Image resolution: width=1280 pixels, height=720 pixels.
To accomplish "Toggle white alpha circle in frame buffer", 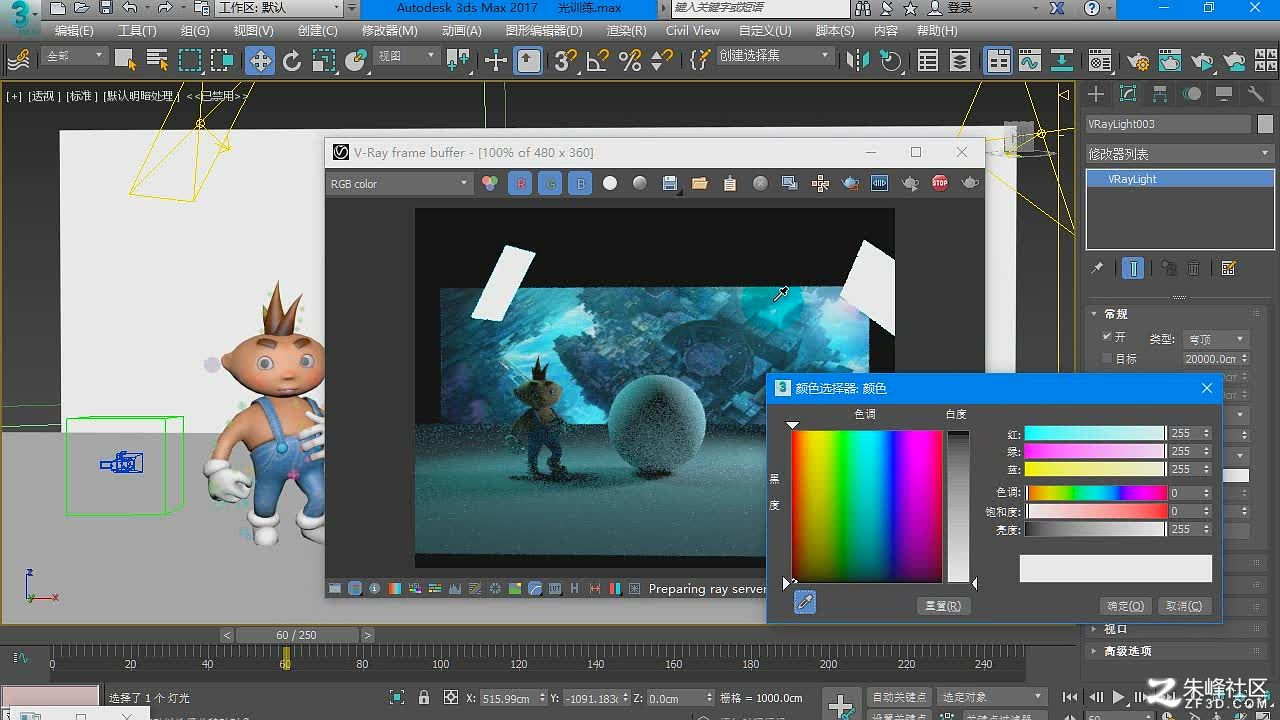I will 610,183.
